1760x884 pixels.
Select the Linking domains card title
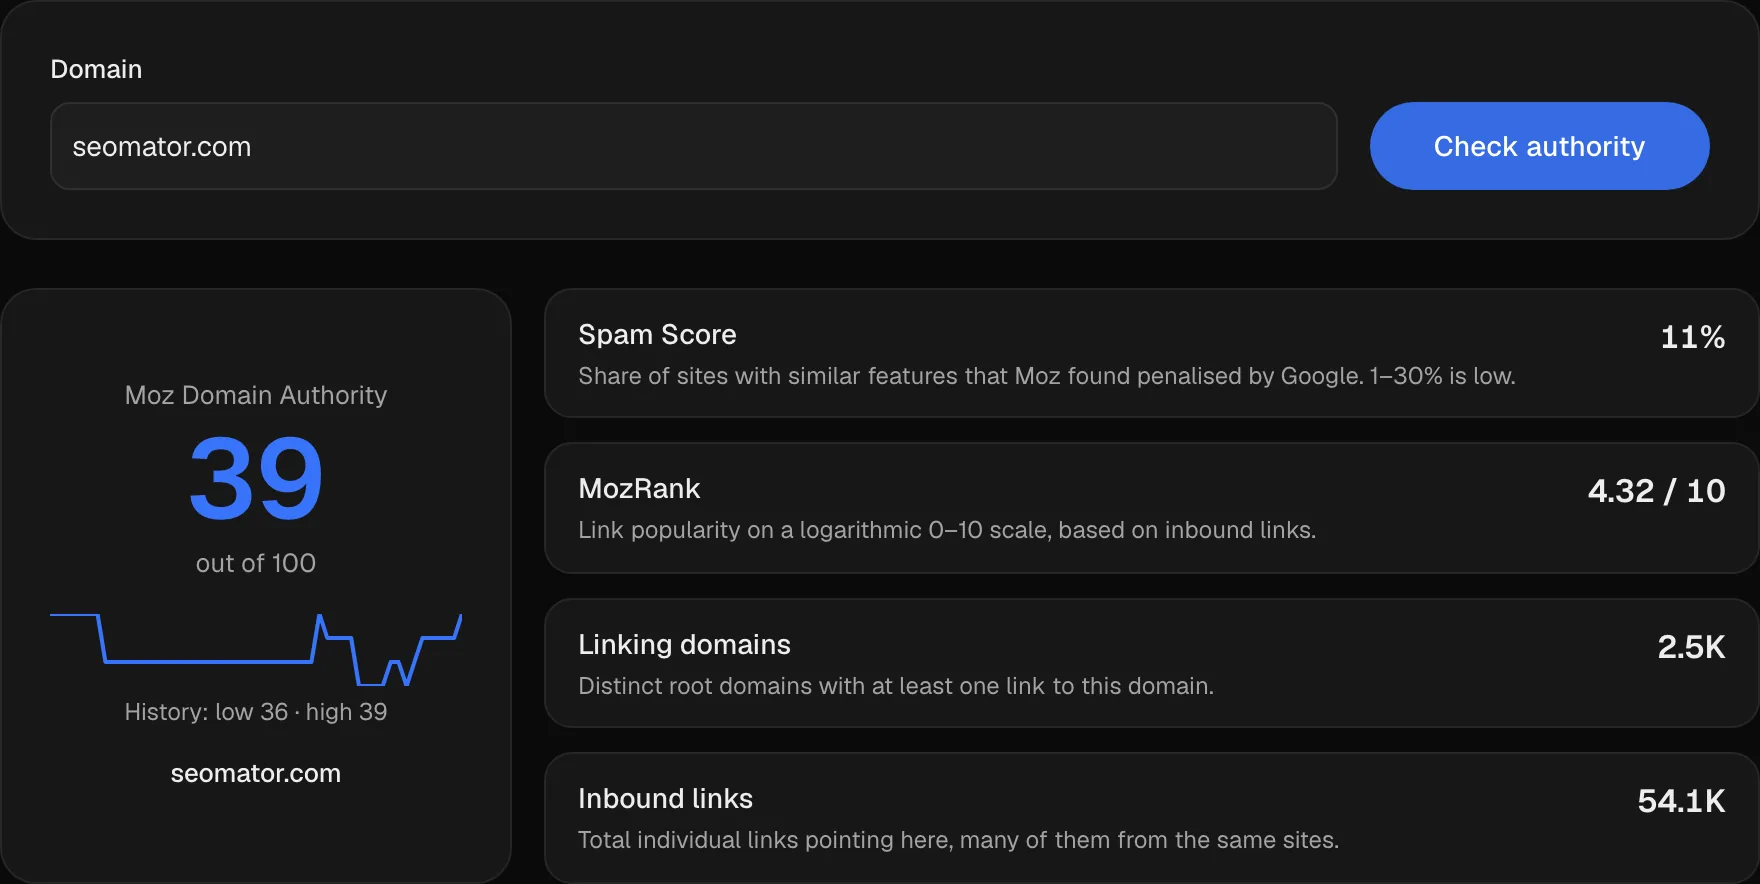pyautogui.click(x=684, y=644)
